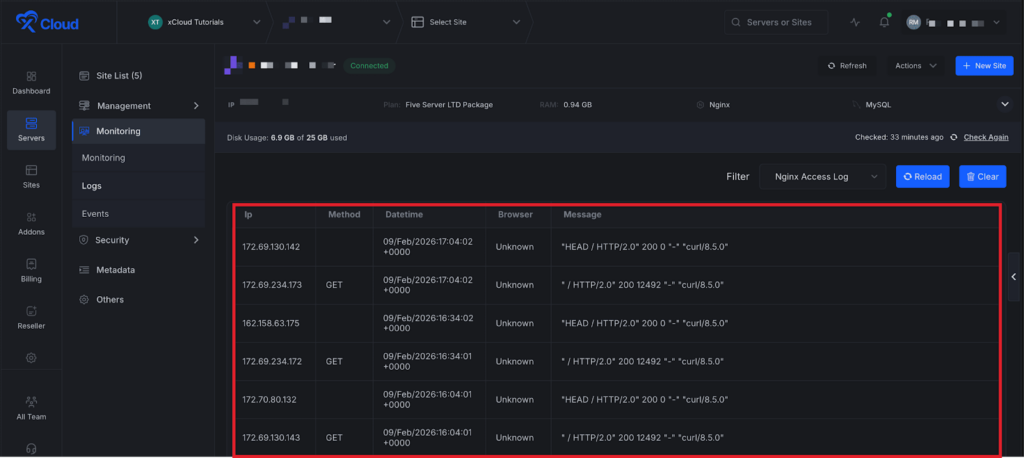Viewport: 1024px width, 458px height.
Task: Click the Check Again link
Action: pyautogui.click(x=985, y=137)
